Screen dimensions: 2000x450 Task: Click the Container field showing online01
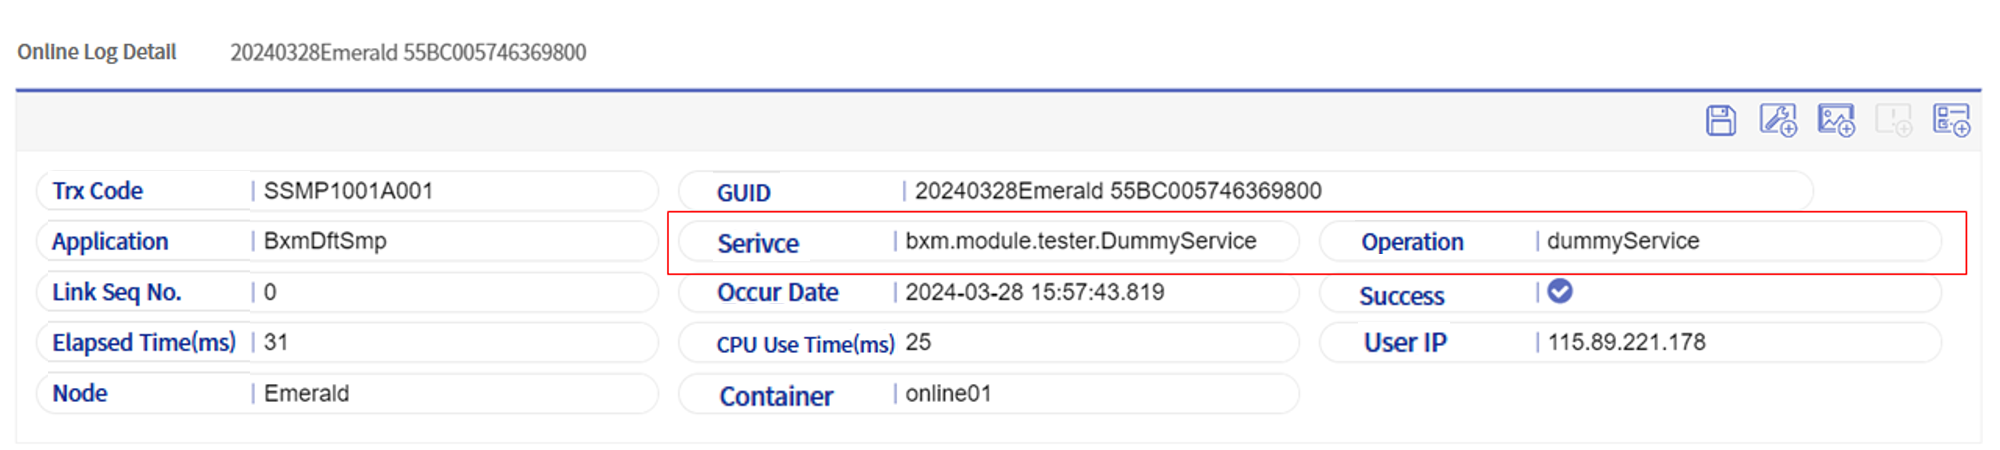(x=948, y=394)
